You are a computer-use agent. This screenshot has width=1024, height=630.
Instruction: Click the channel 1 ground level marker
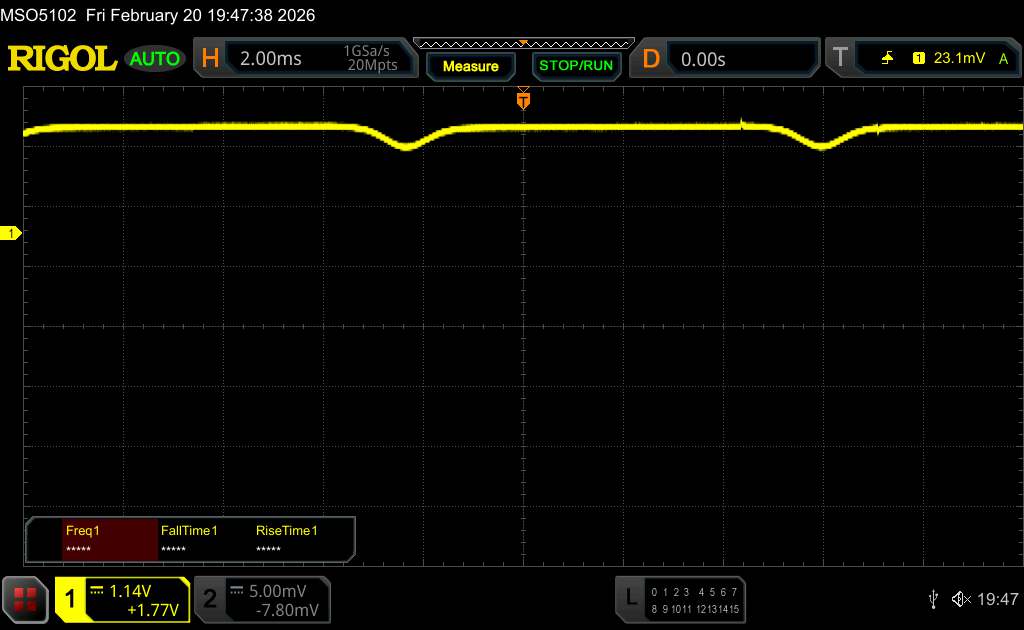click(12, 233)
